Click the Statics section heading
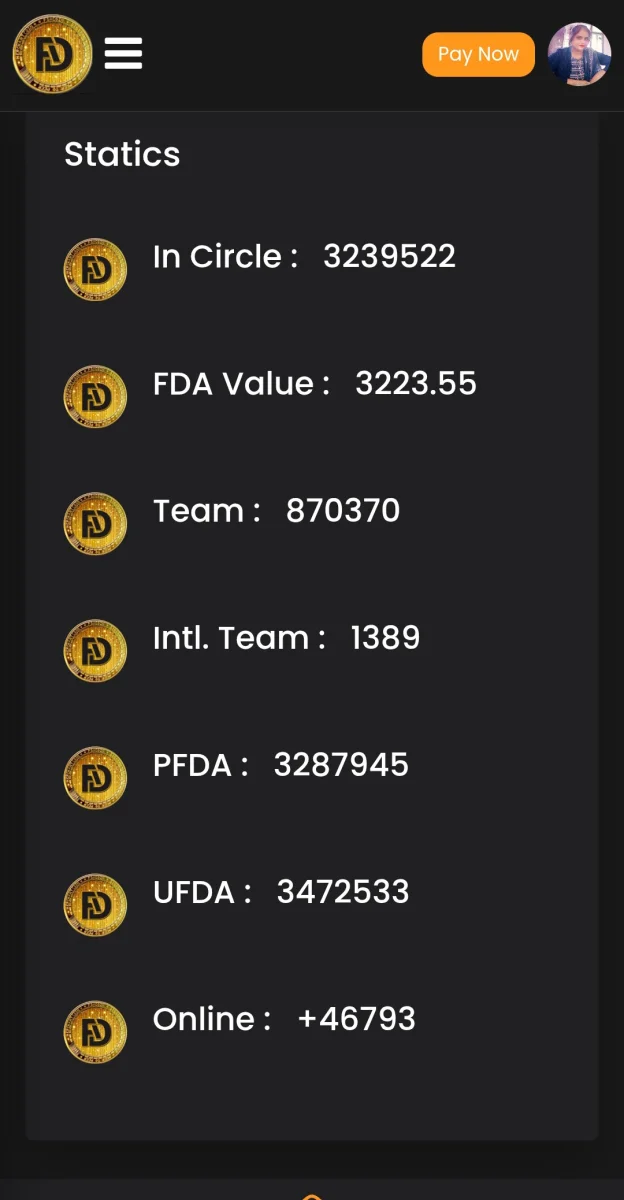The width and height of the screenshot is (624, 1200). (122, 154)
